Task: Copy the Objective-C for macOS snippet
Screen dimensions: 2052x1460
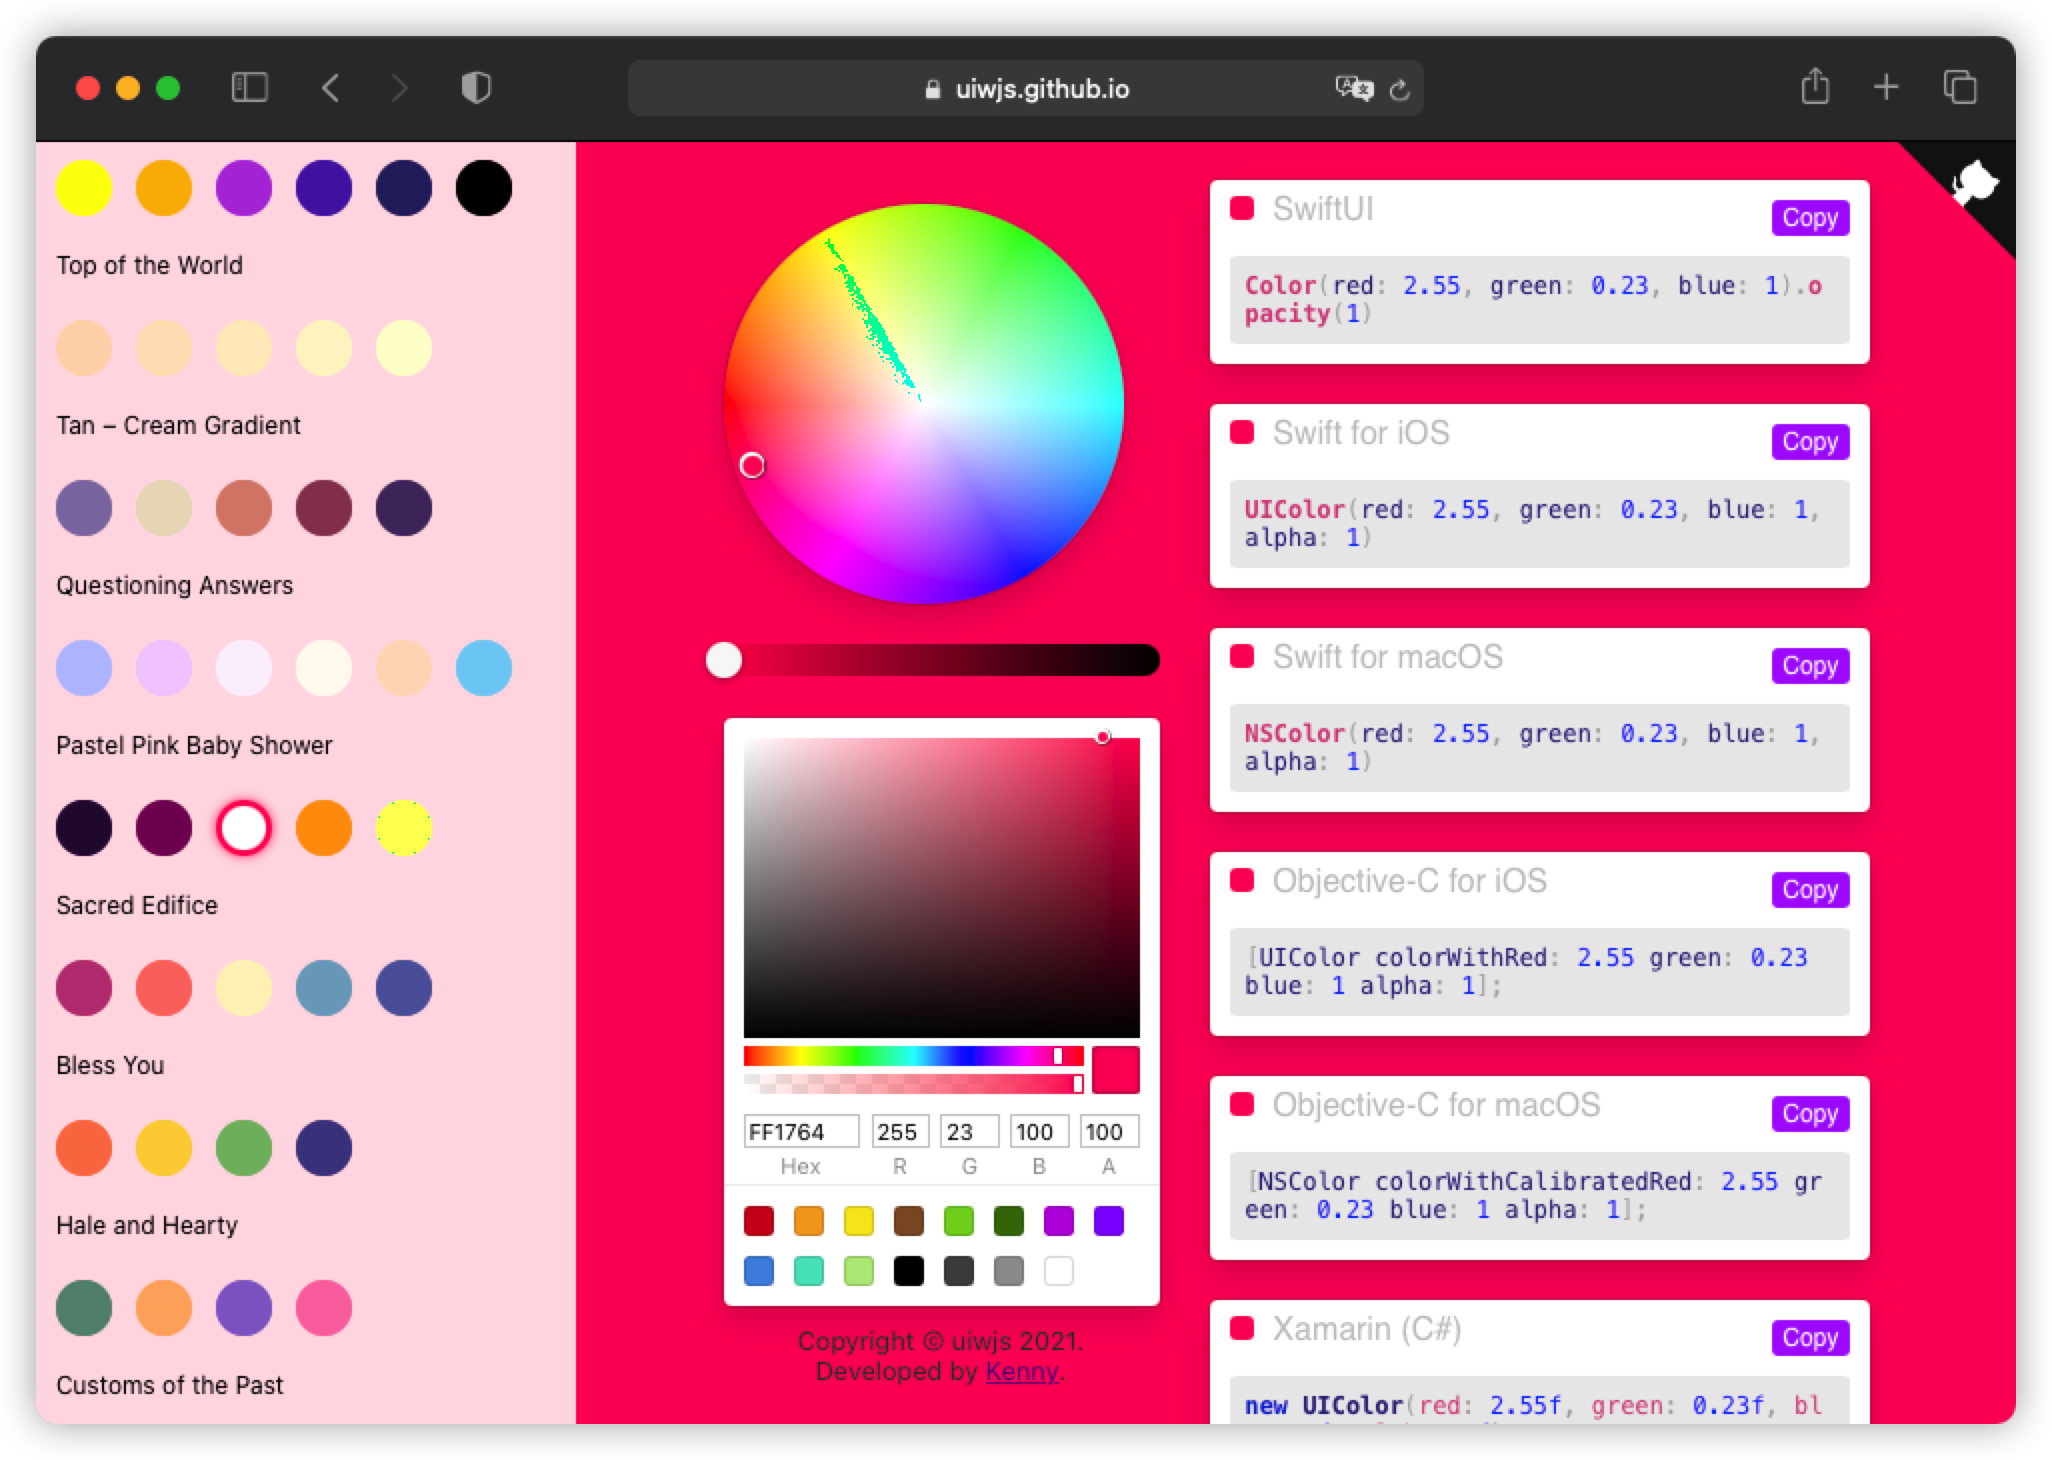Action: tap(1809, 1113)
